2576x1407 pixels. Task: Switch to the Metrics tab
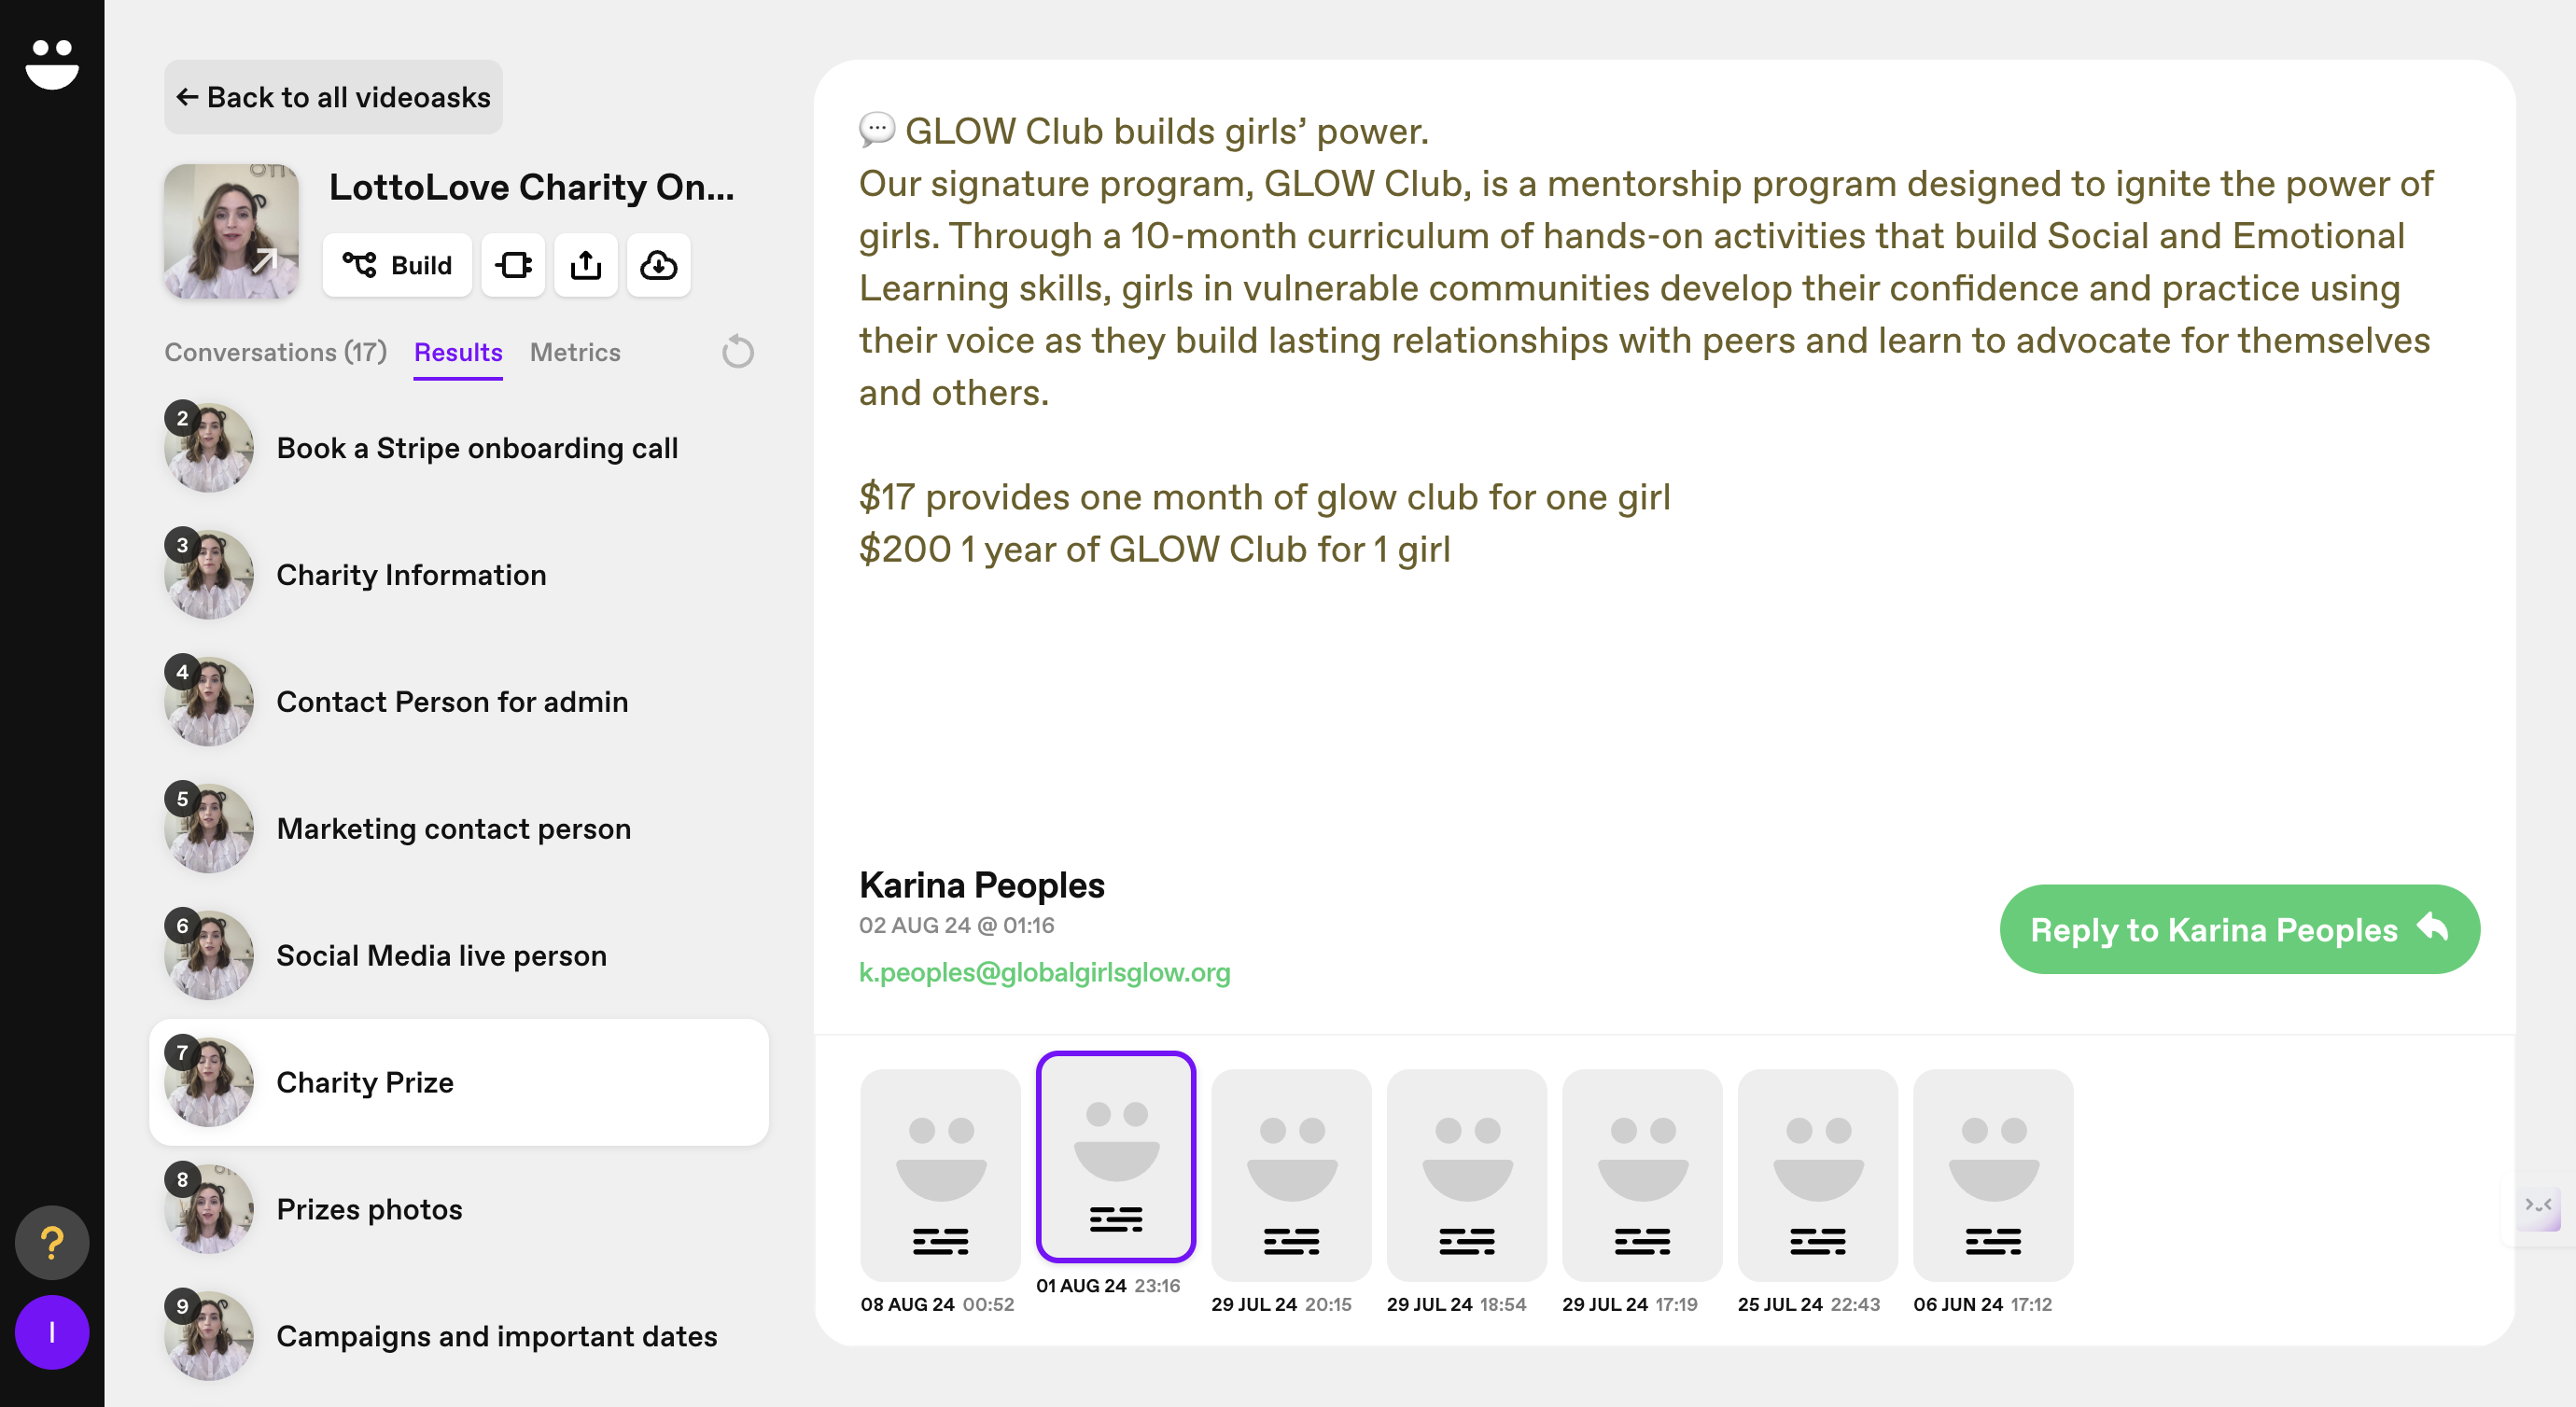coord(575,352)
